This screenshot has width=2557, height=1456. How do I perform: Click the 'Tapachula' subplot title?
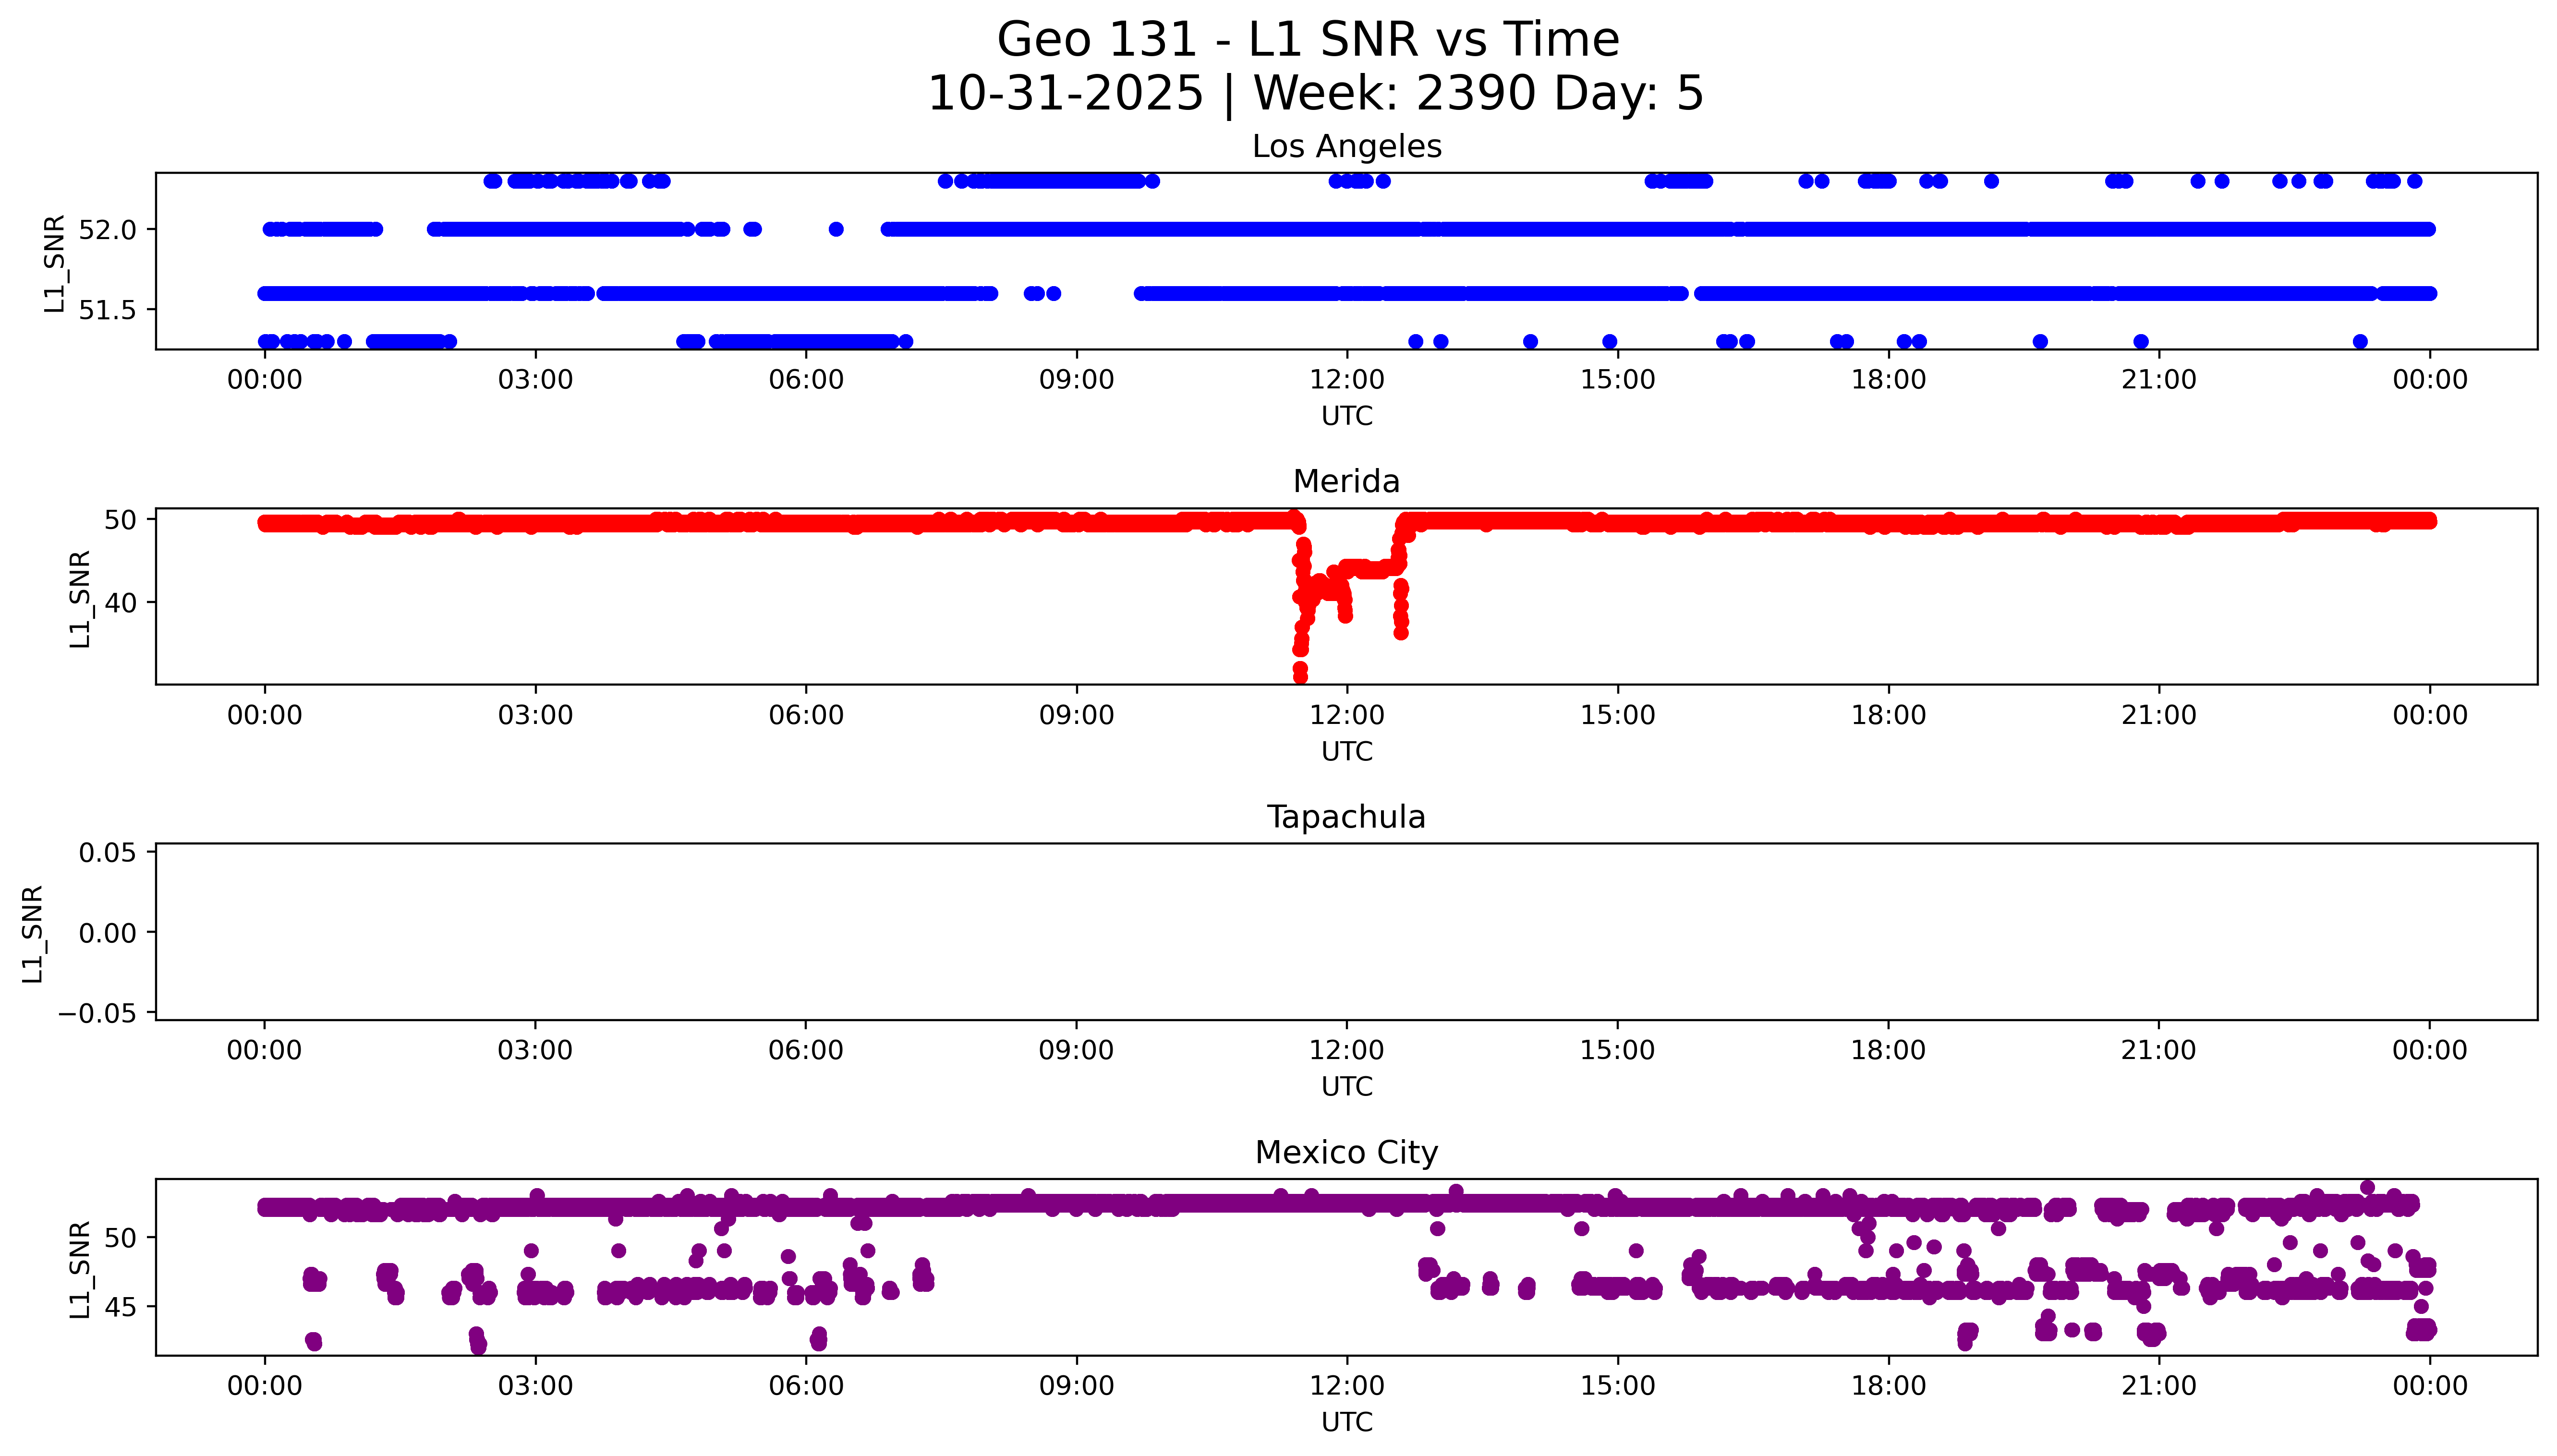(x=1346, y=817)
